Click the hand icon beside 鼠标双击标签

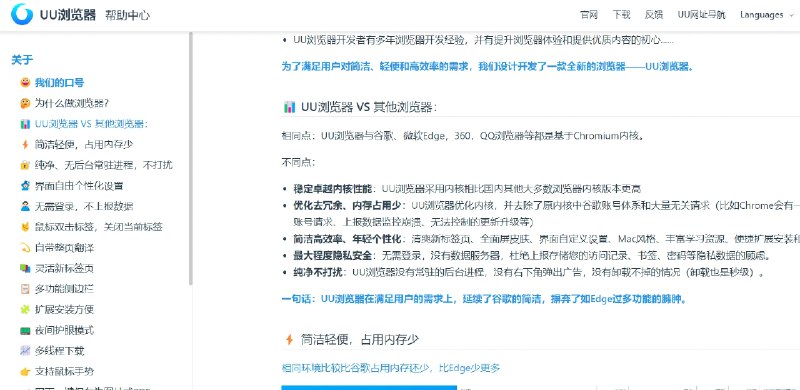coord(25,227)
